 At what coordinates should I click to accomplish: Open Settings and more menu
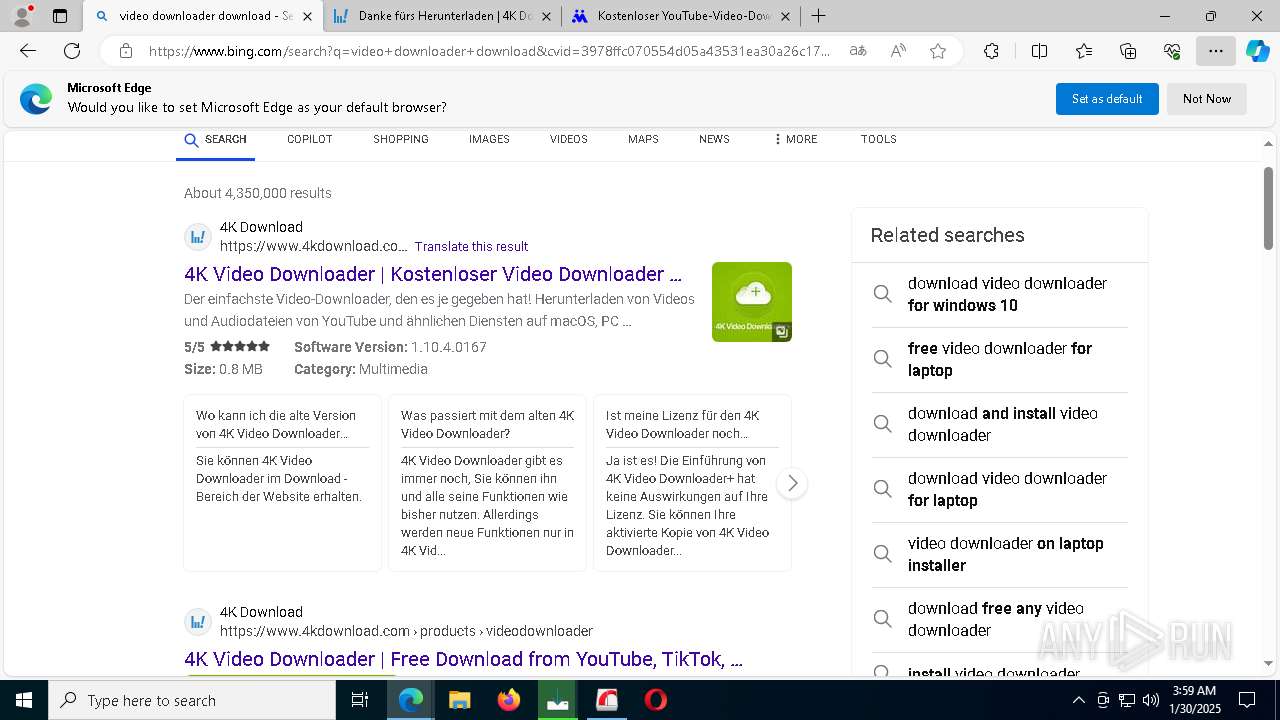click(1216, 51)
